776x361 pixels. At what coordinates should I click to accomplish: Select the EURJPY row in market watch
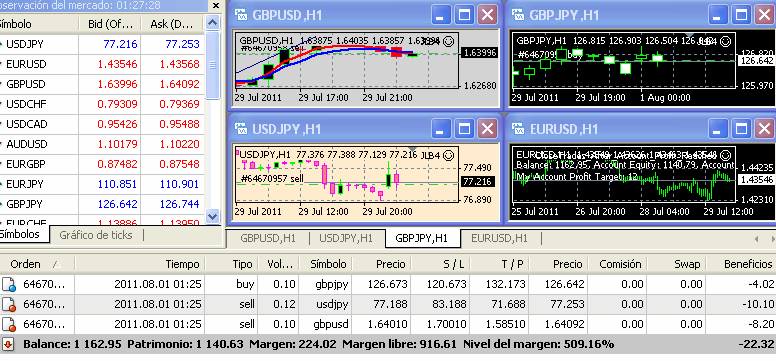102,184
